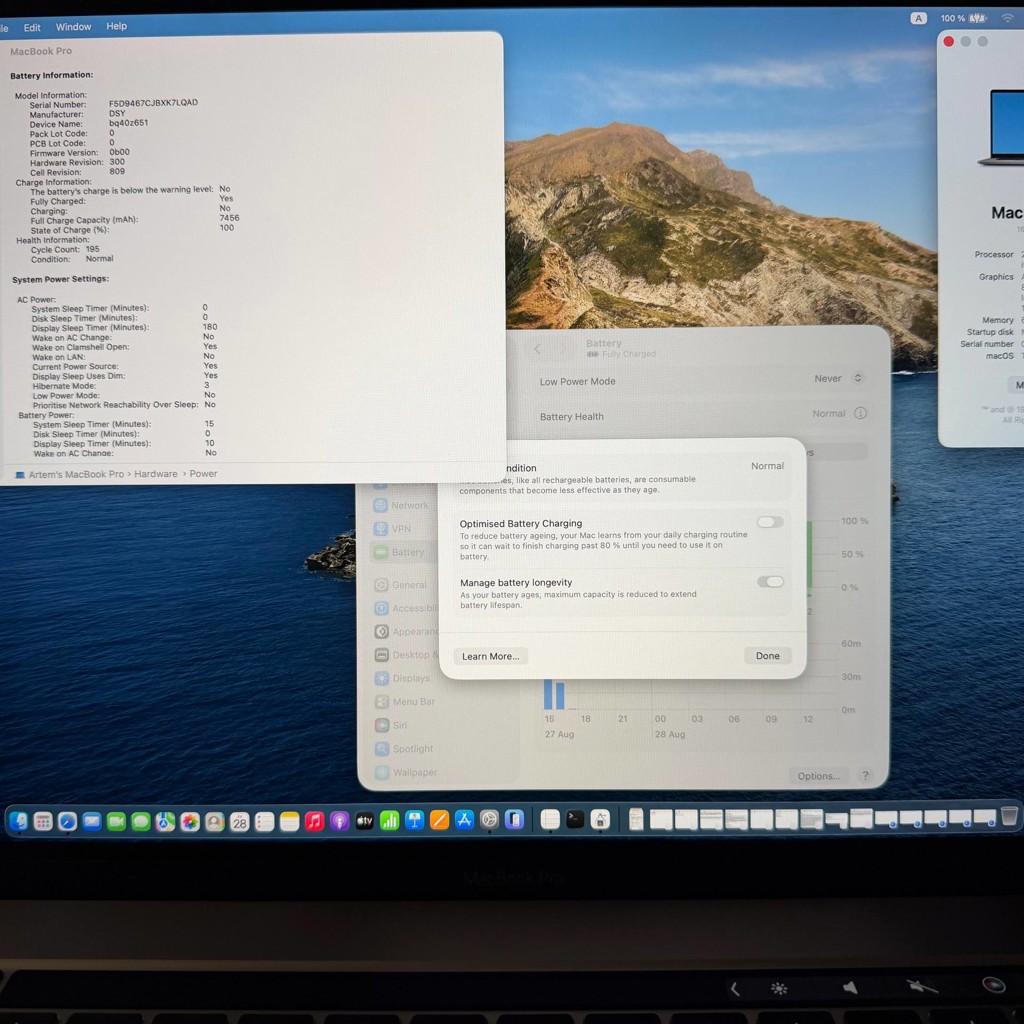Open Photos from the Dock

point(190,821)
